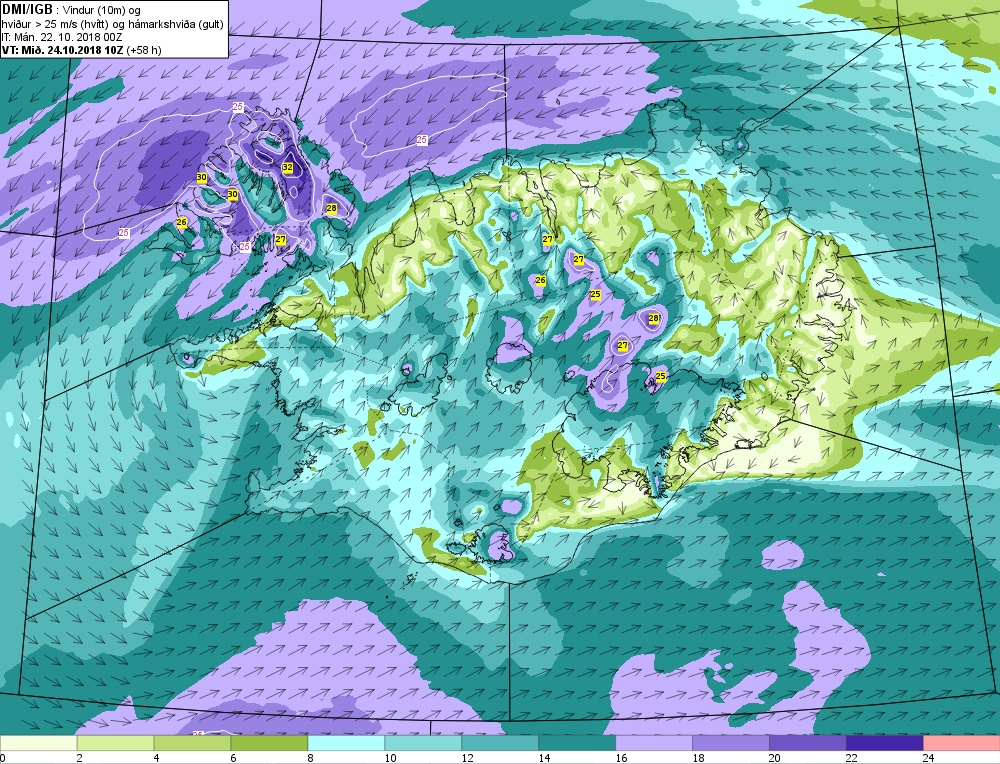1000x764 pixels.
Task: Pick the pink legend swatch above 24
Action: click(962, 743)
